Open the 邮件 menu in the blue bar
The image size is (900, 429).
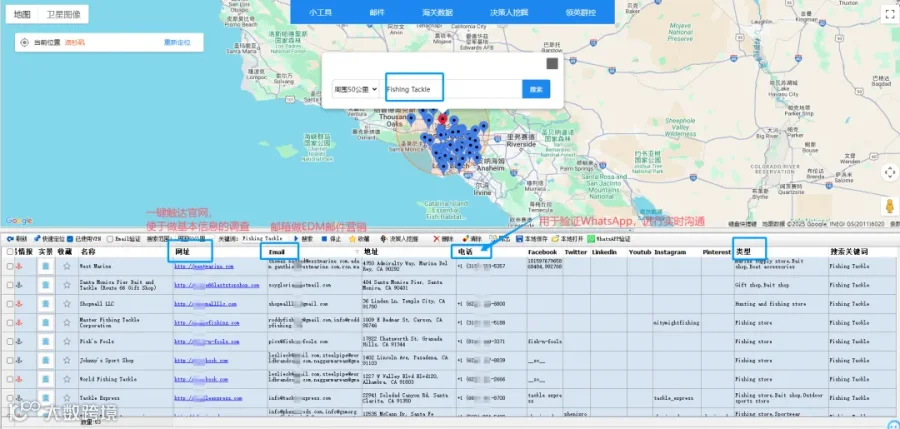(377, 12)
